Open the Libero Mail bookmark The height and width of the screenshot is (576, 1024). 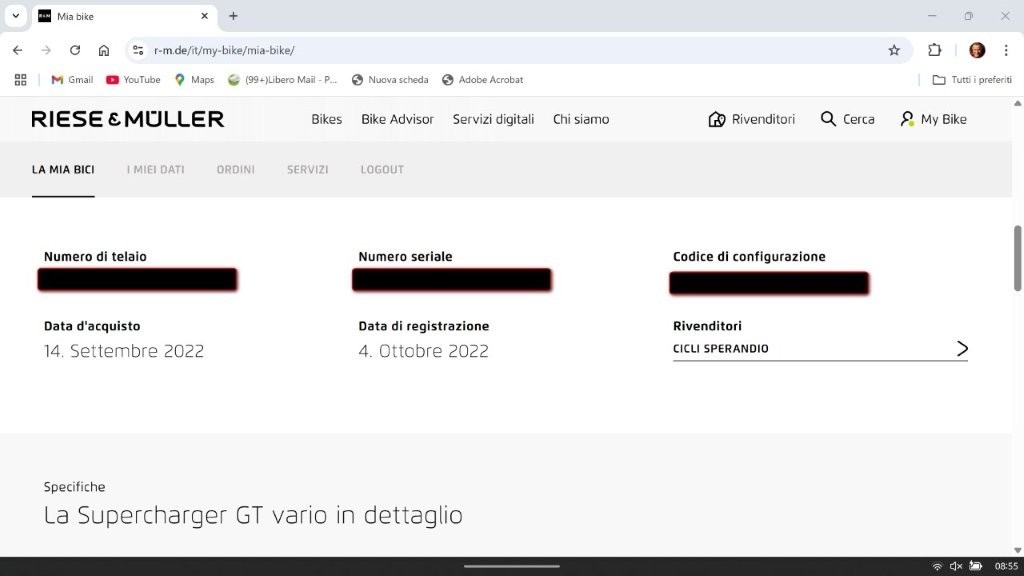tap(283, 80)
